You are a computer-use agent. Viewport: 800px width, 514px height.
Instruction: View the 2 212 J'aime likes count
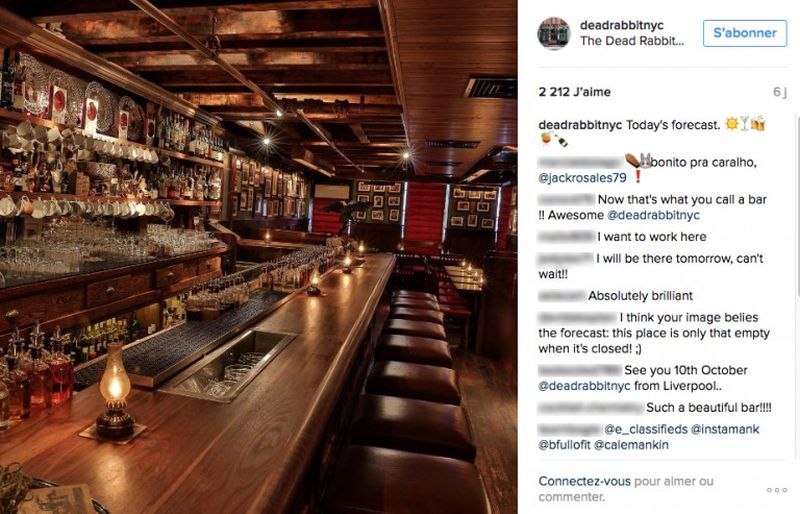(x=574, y=92)
